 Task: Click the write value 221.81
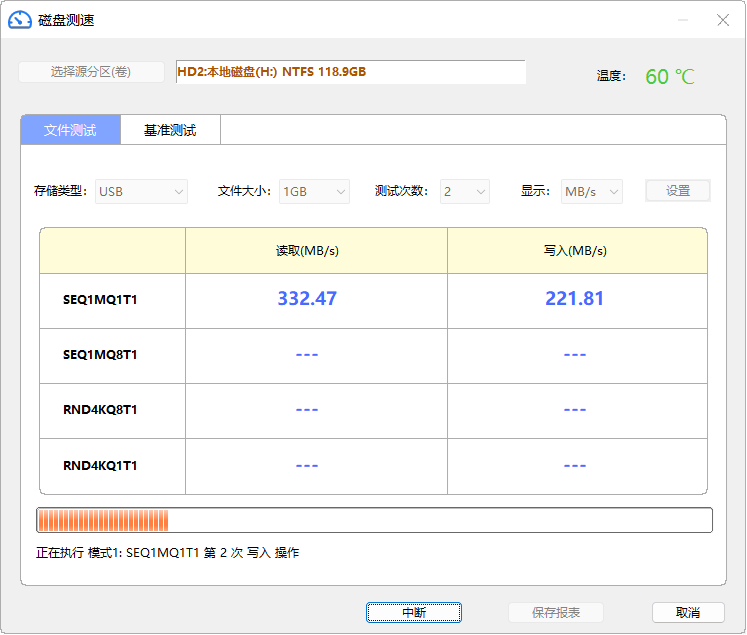coord(575,299)
